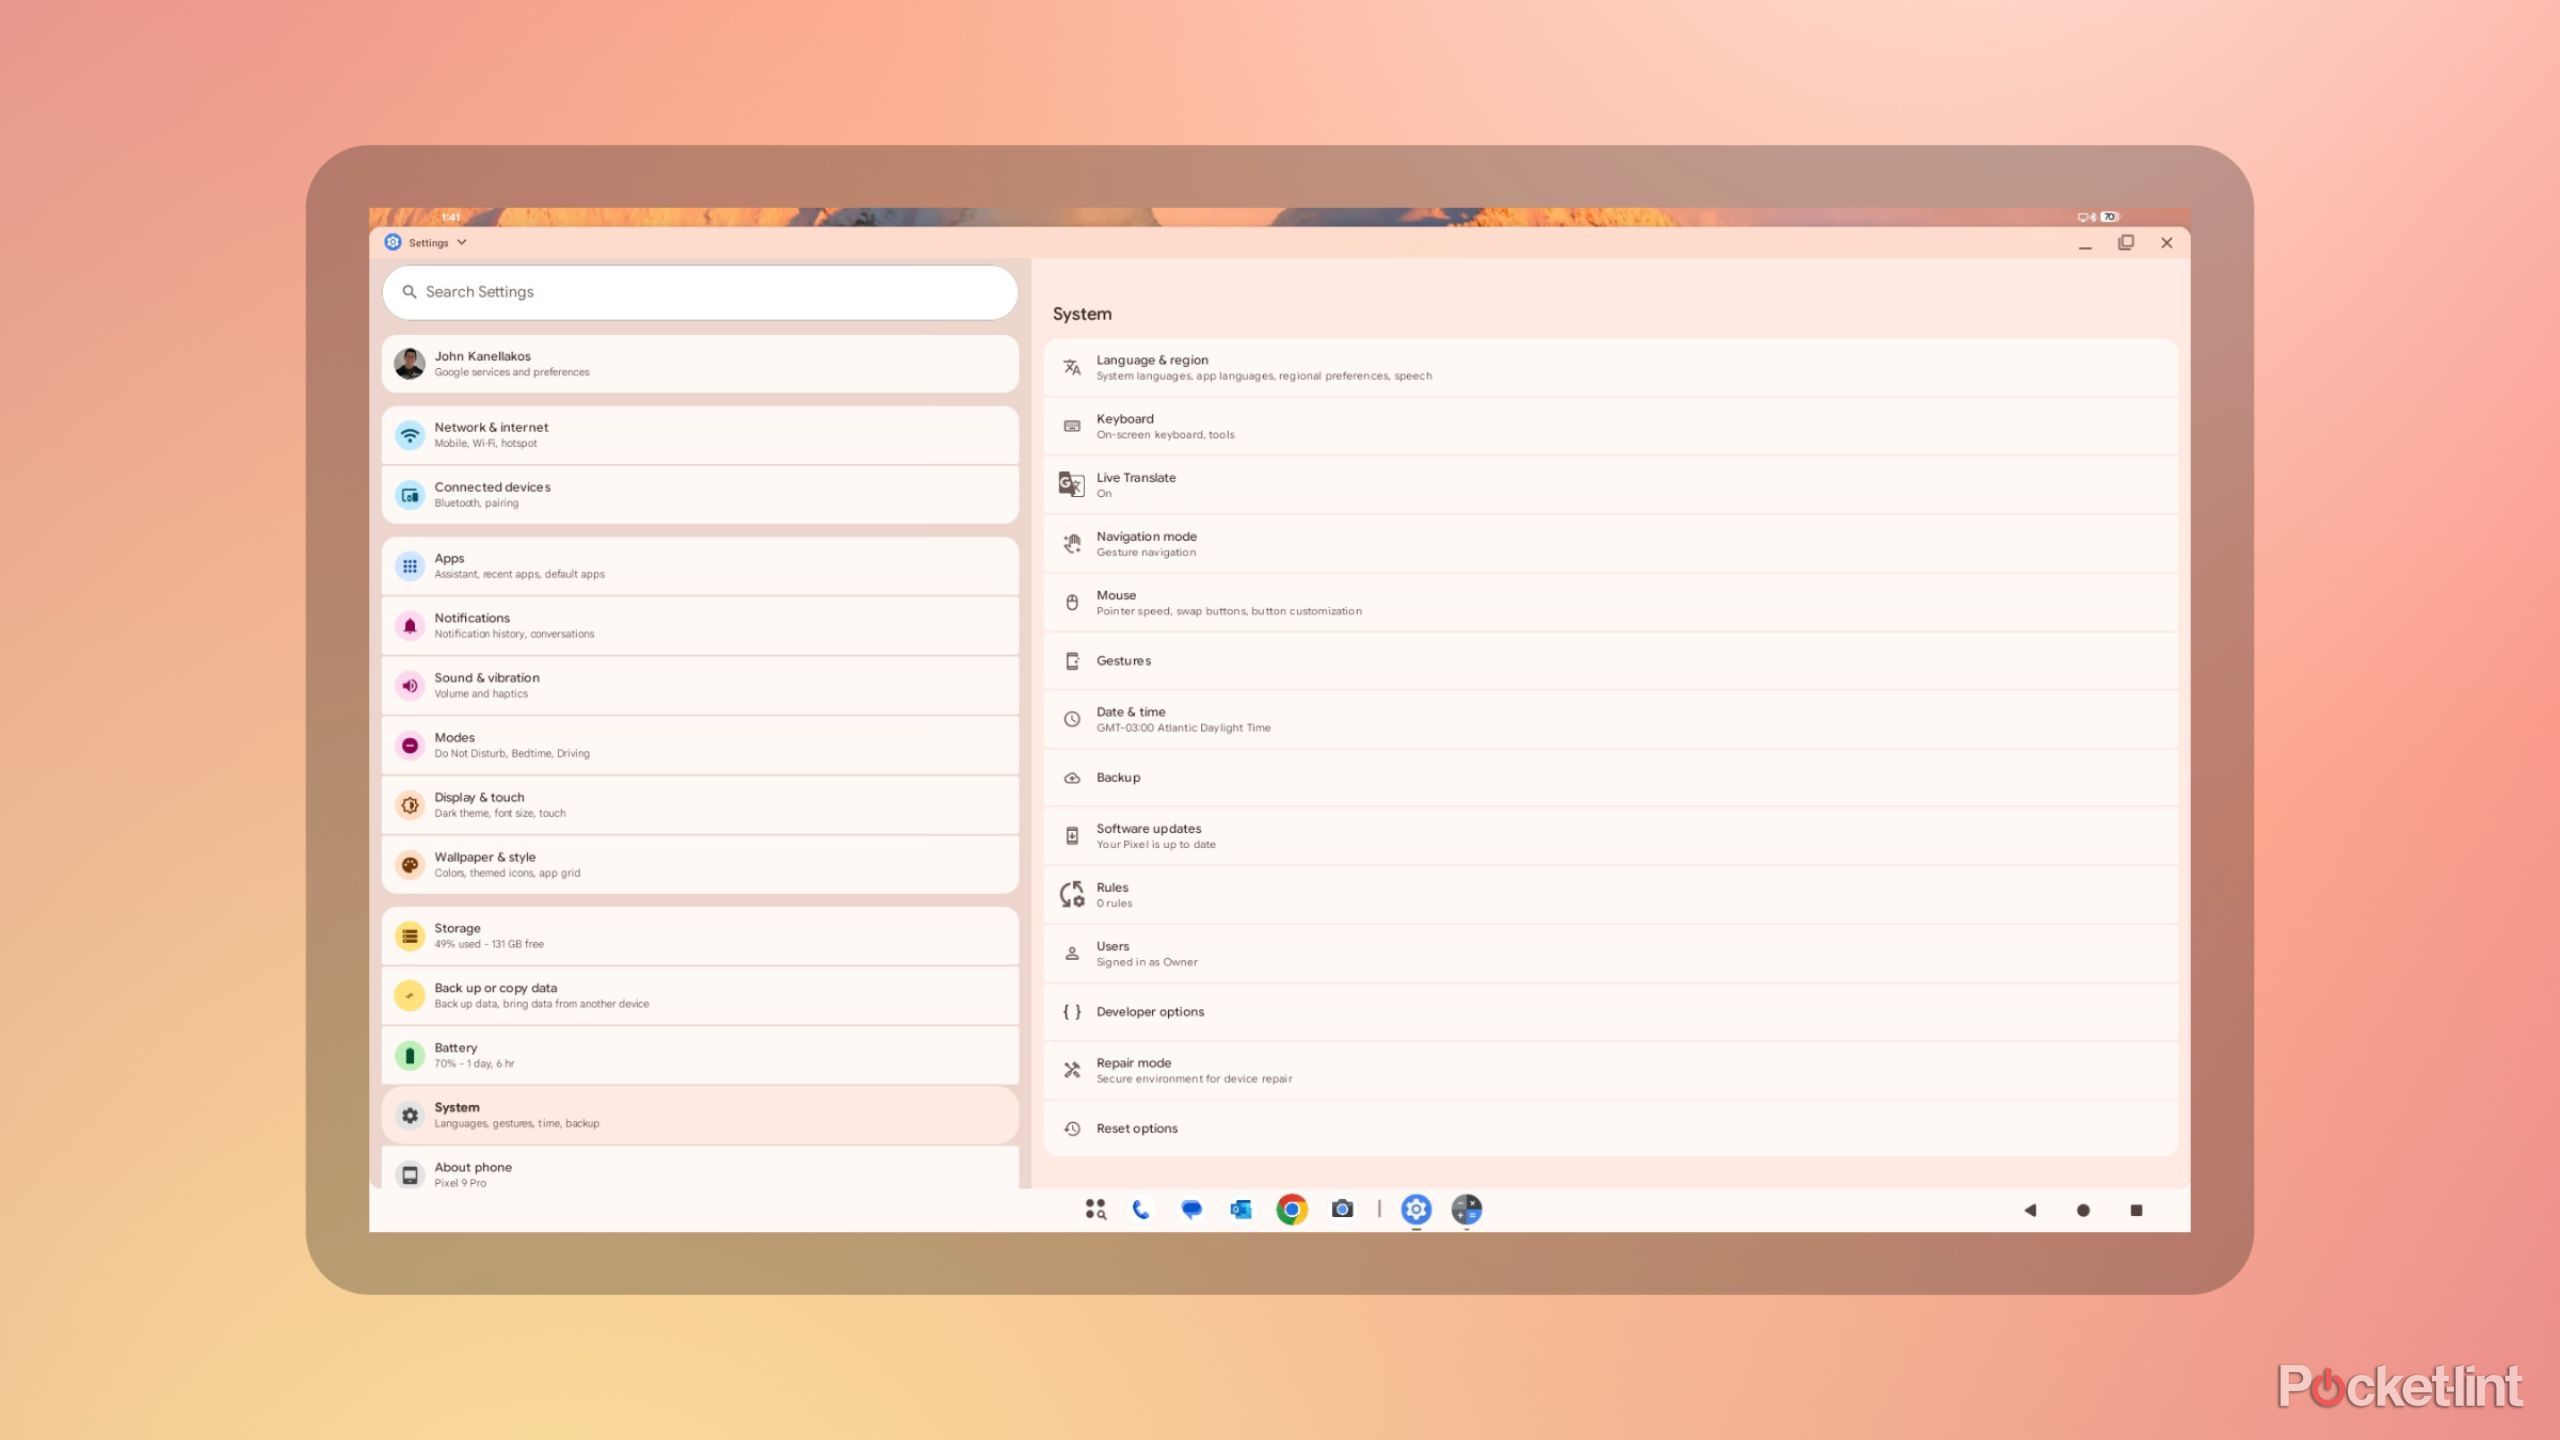Open Backup cloud icon
Image resolution: width=2560 pixels, height=1440 pixels.
1072,778
